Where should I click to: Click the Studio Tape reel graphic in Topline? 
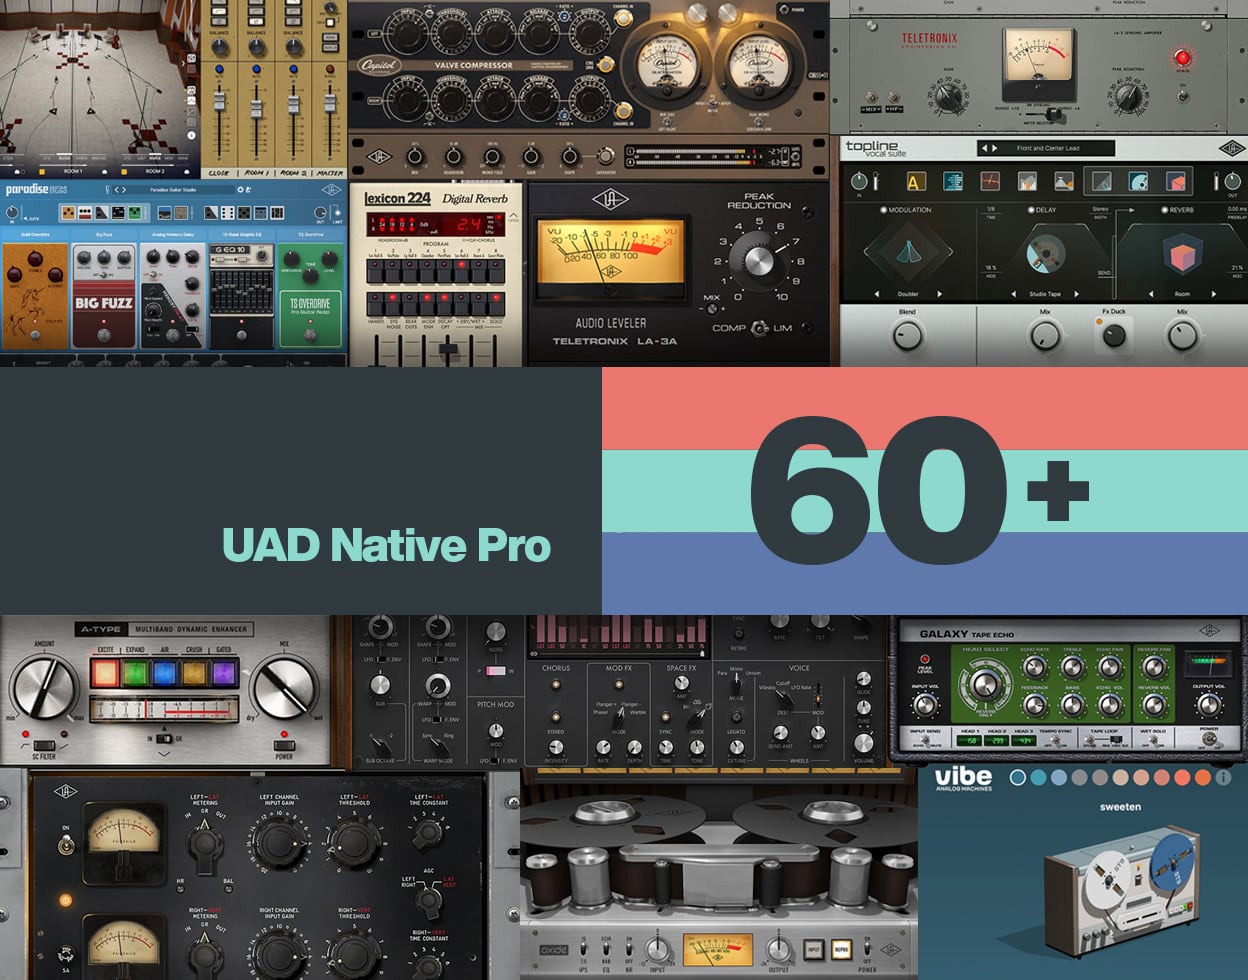[1045, 253]
